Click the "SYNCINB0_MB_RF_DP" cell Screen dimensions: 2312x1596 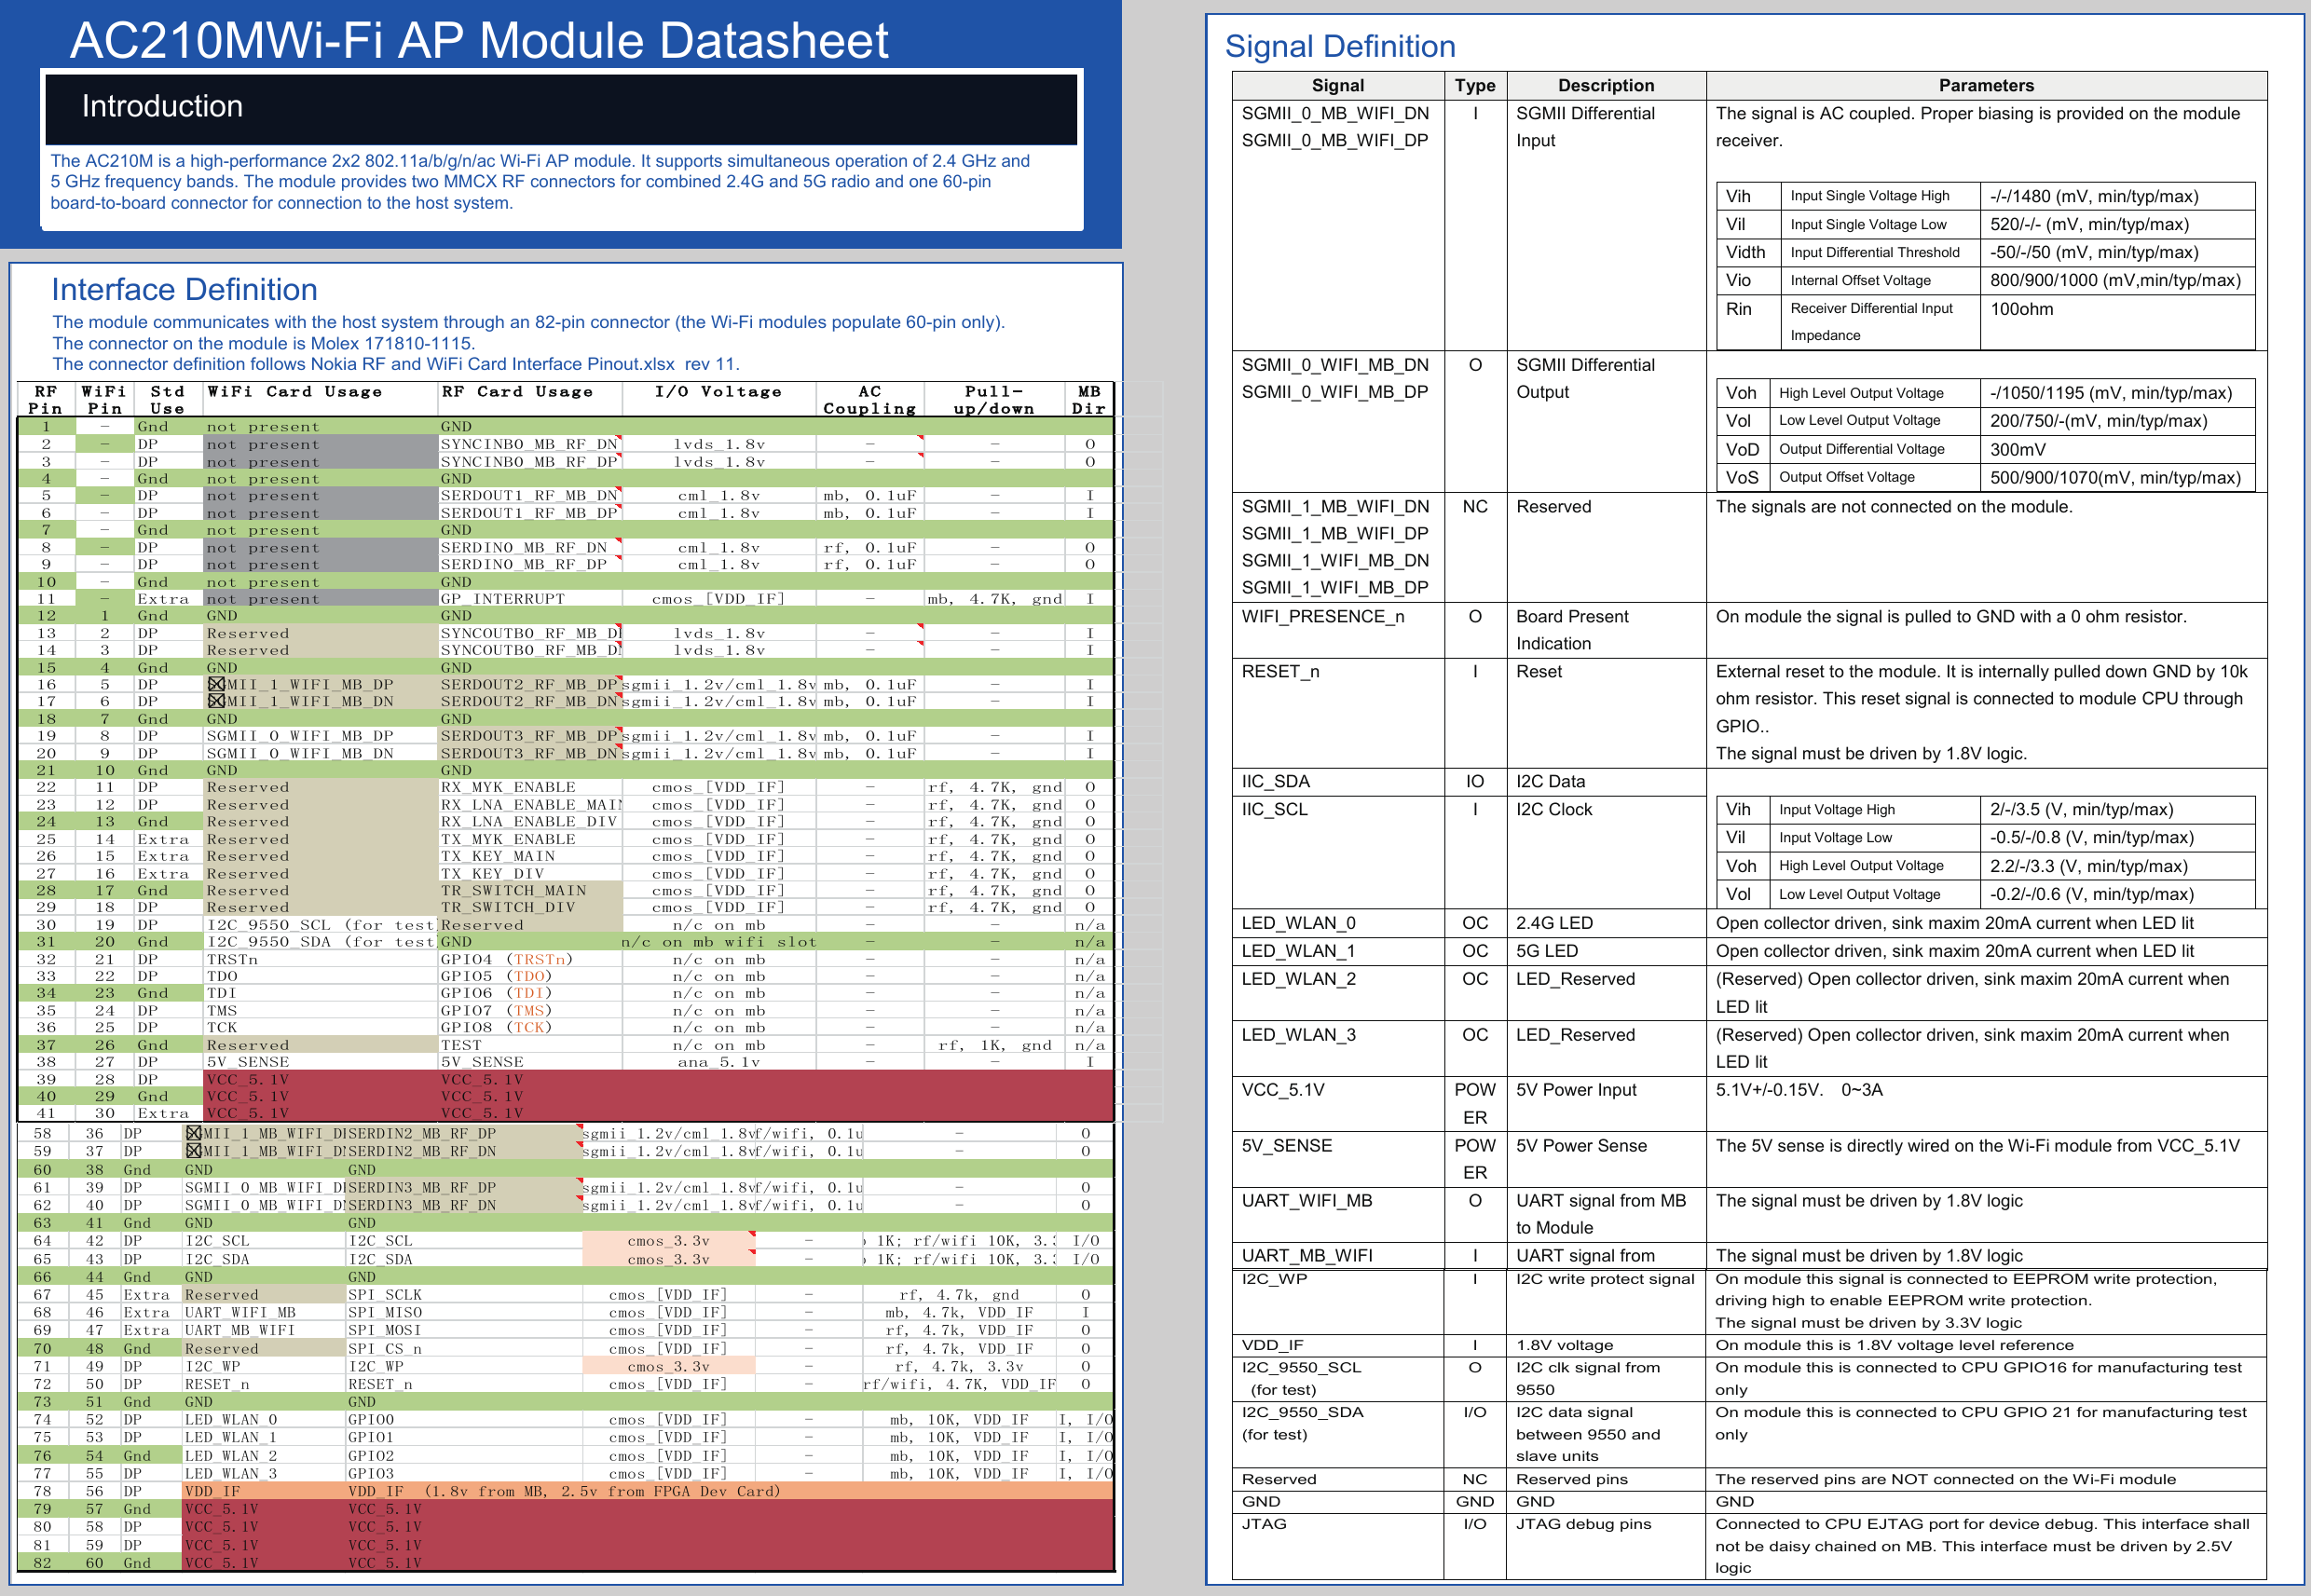[x=529, y=462]
